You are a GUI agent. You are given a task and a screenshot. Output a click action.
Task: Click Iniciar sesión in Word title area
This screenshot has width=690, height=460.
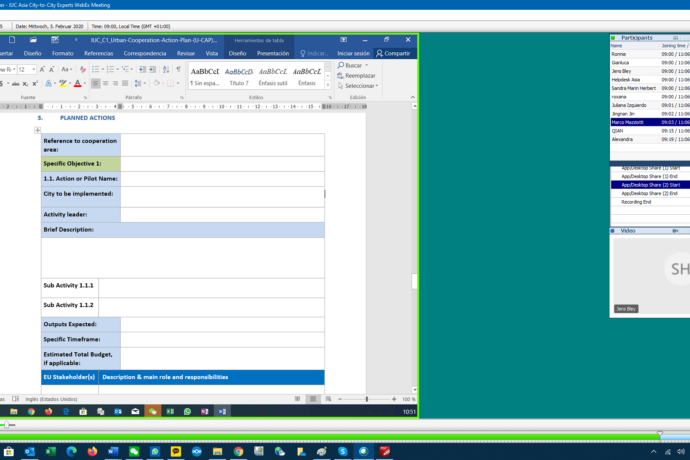tap(353, 53)
